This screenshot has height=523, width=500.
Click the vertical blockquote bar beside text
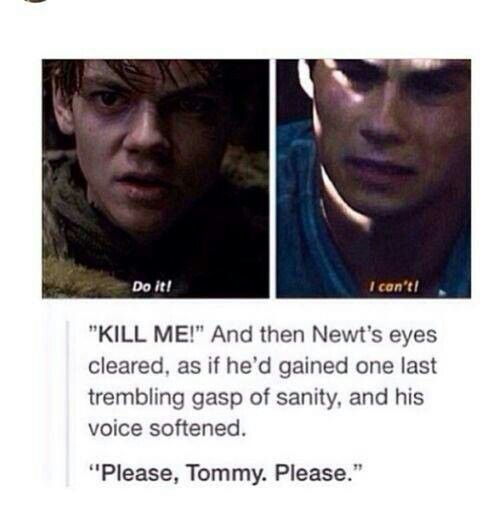pos(68,404)
